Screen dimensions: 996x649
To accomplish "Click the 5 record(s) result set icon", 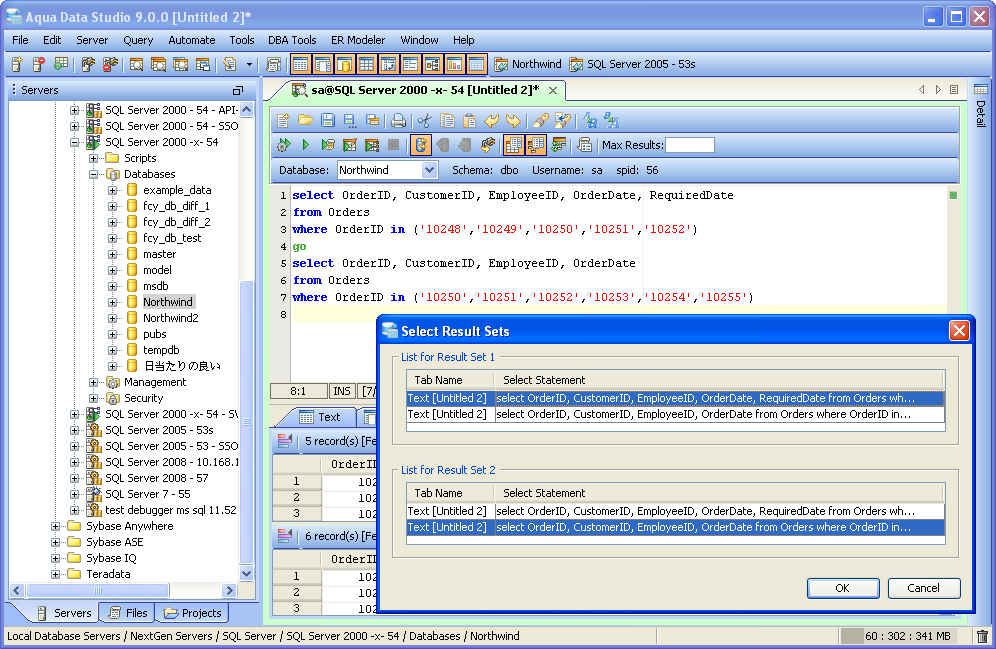I will click(x=285, y=441).
